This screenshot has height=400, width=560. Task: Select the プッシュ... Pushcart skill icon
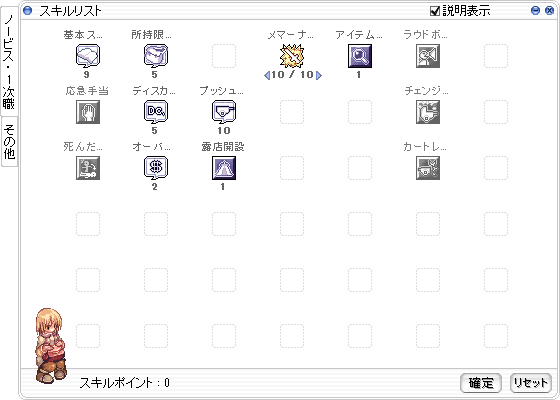(x=224, y=112)
